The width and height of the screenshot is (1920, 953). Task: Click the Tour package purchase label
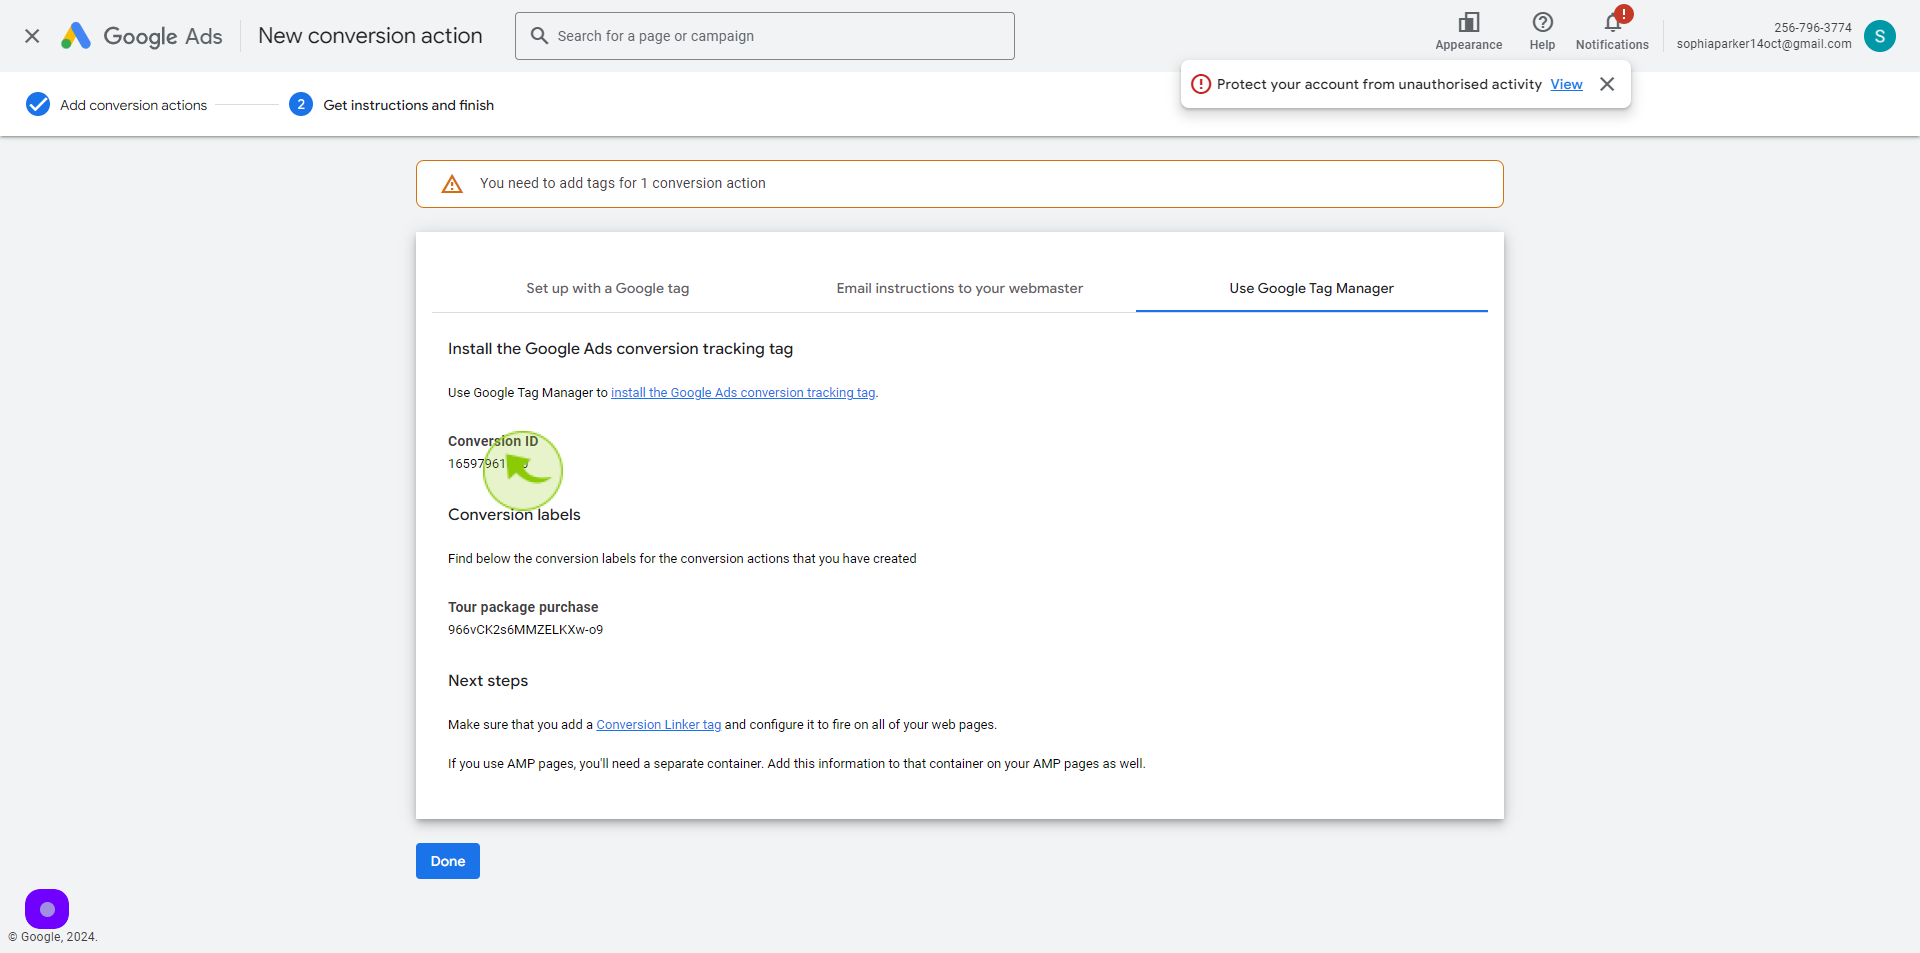coord(523,607)
